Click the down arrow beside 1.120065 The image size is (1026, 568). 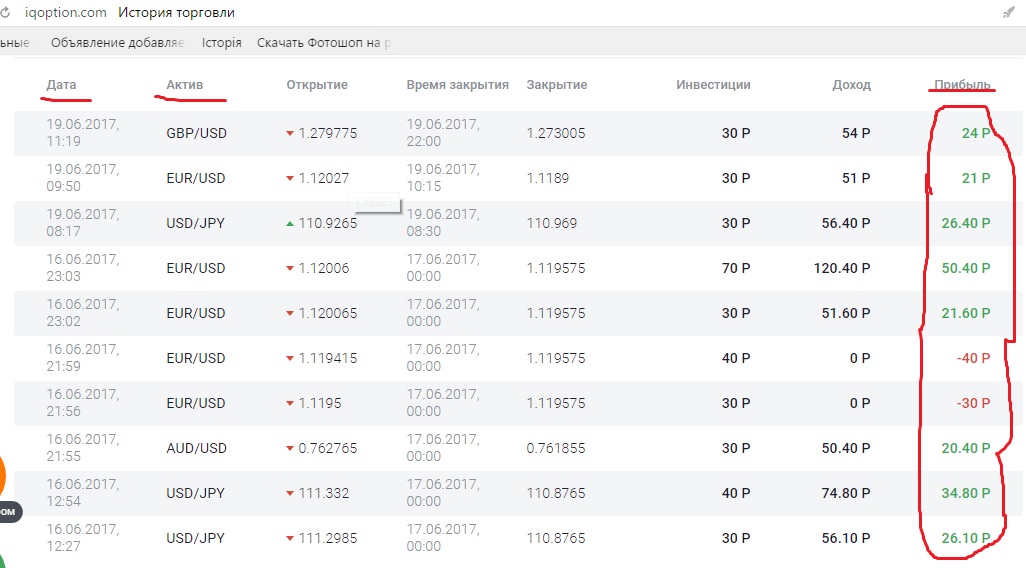[290, 313]
